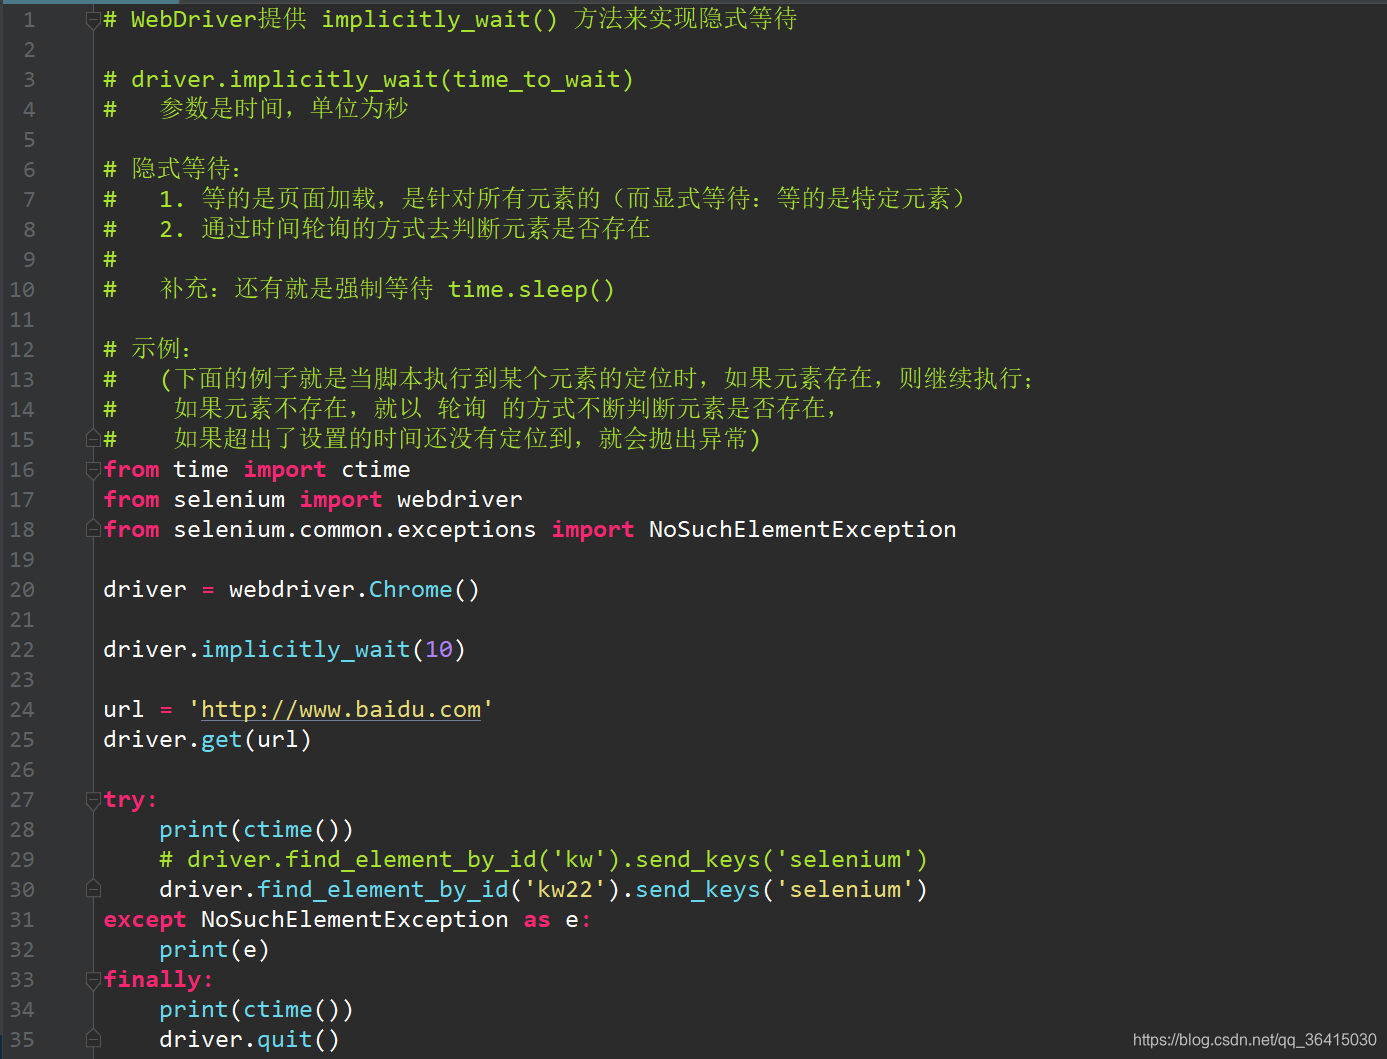1387x1059 pixels.
Task: Click the 'except' keyword
Action: pyautogui.click(x=145, y=920)
